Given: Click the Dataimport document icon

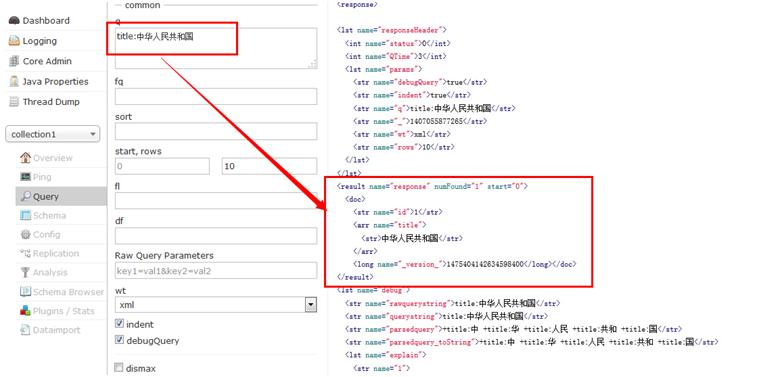Looking at the screenshot, I should pos(25,330).
